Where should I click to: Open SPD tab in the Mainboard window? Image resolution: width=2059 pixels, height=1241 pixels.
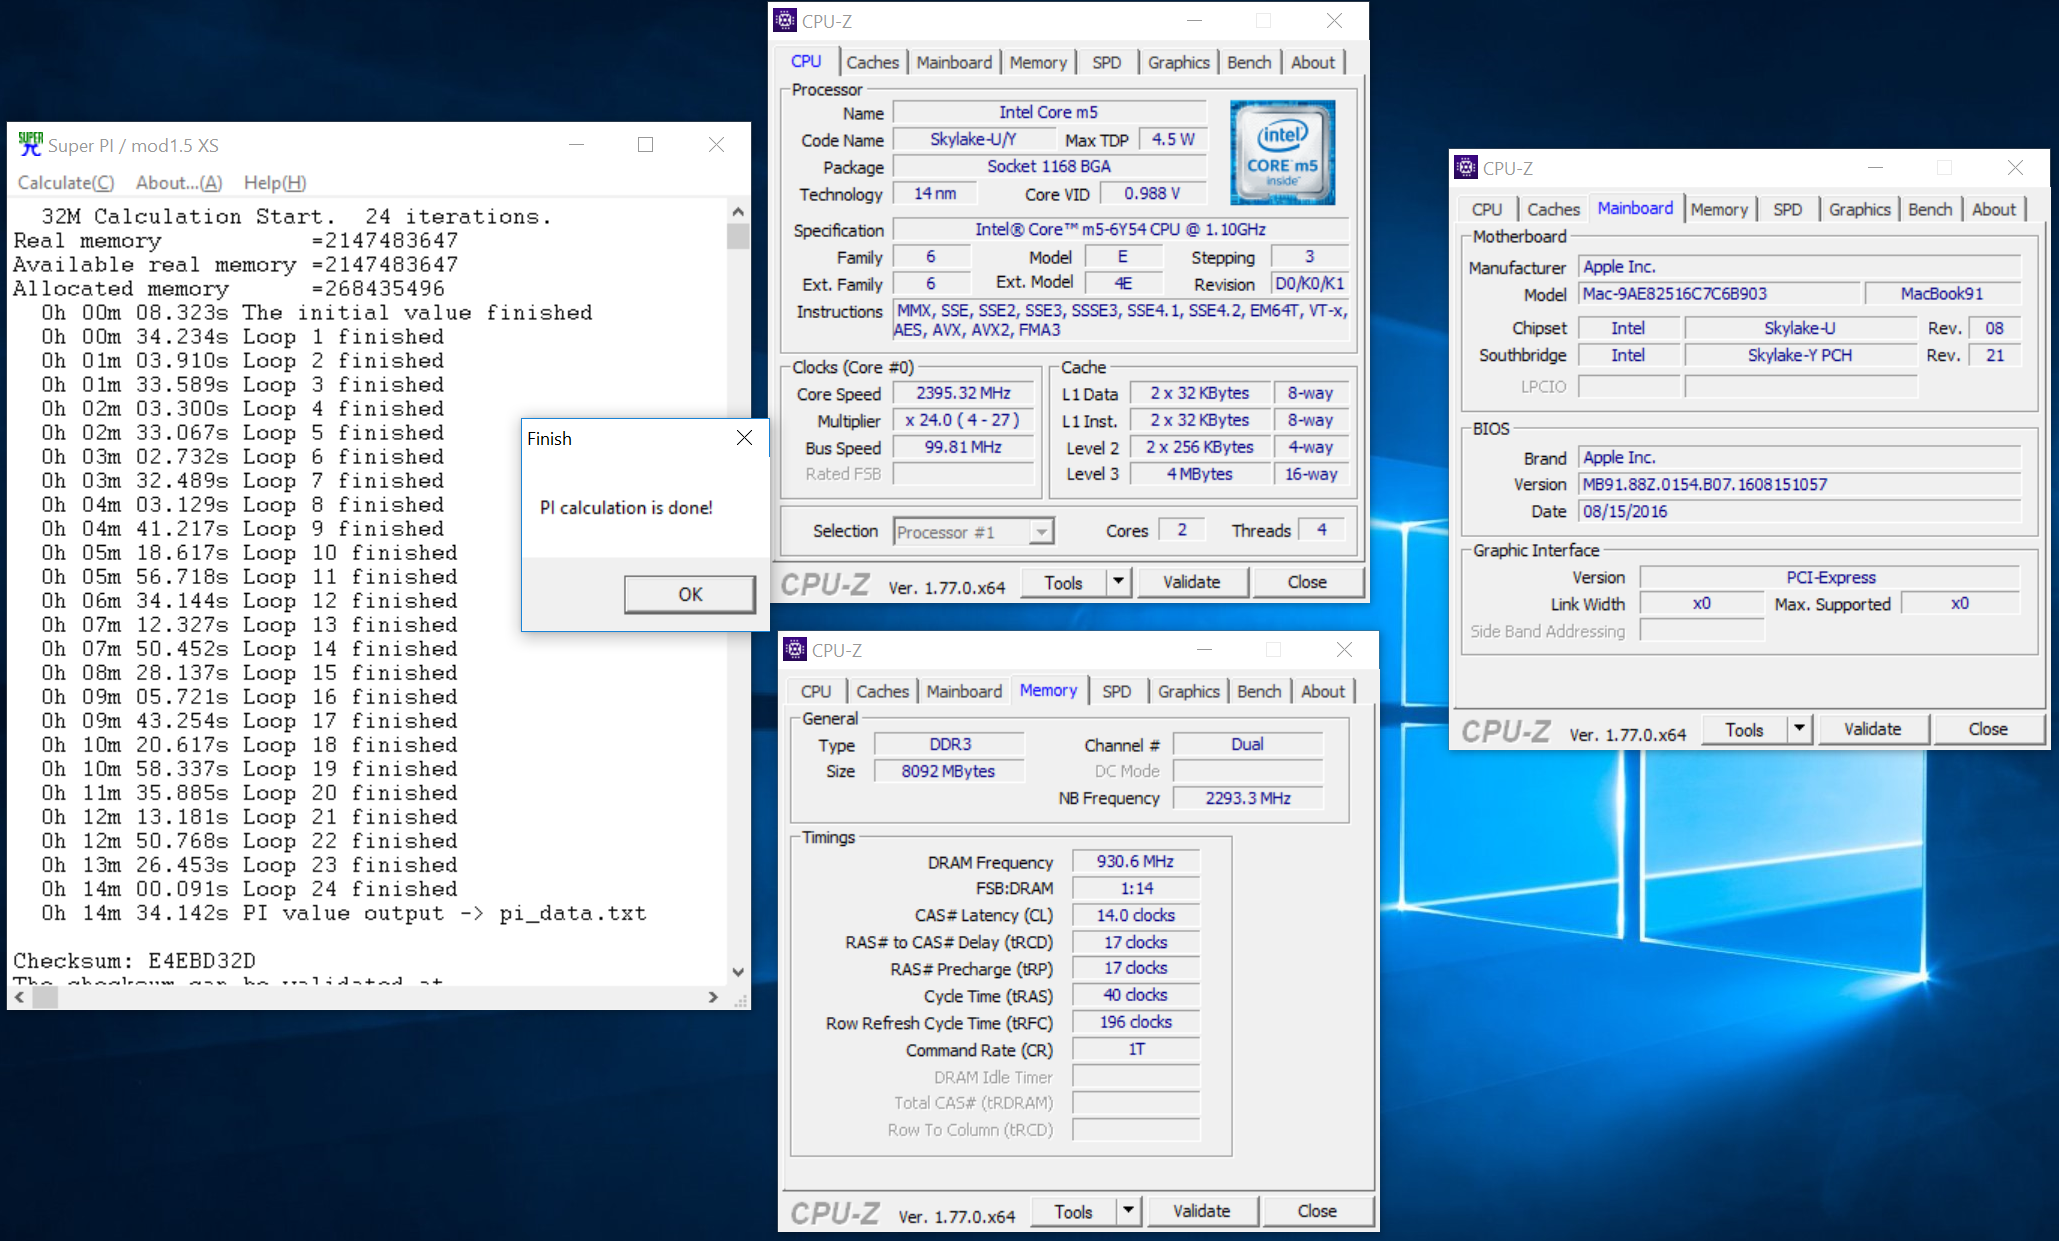click(x=1788, y=209)
